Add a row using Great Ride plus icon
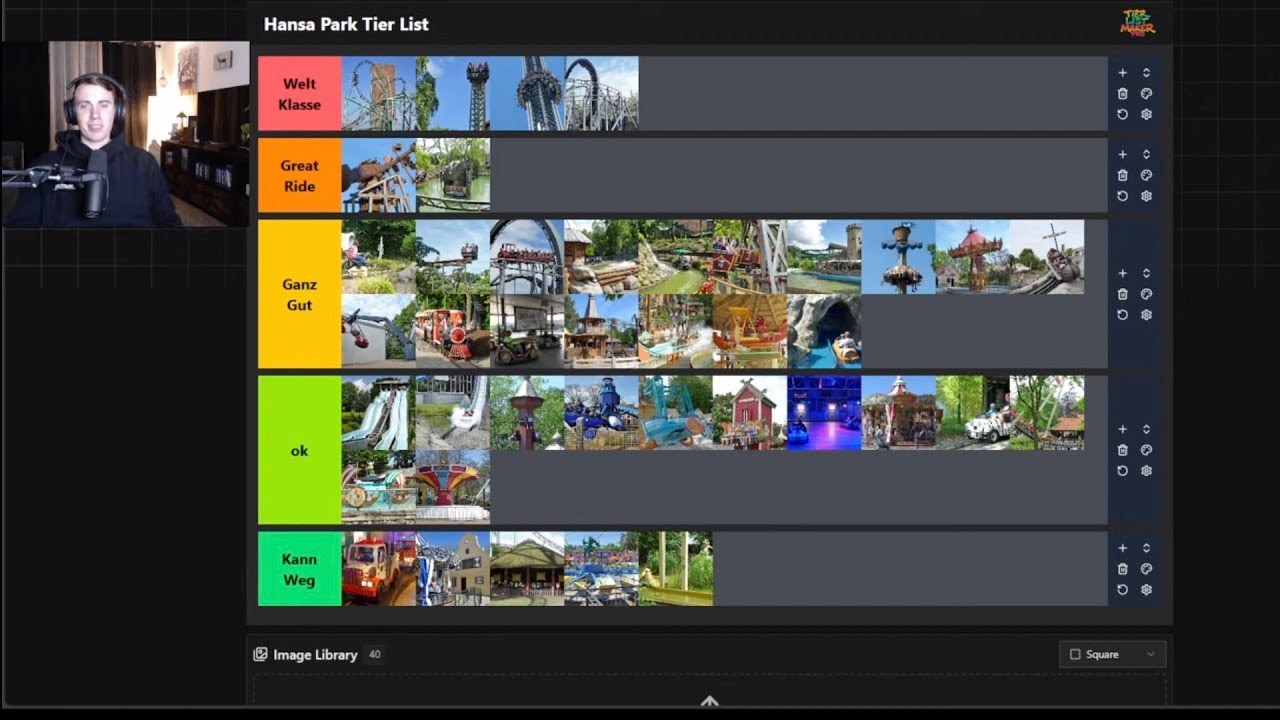This screenshot has height=720, width=1280. (x=1122, y=155)
